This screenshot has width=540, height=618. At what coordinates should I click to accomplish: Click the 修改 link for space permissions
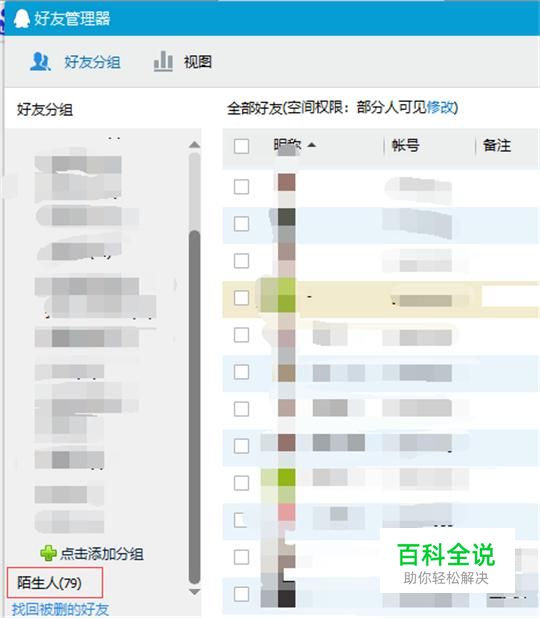pyautogui.click(x=440, y=107)
